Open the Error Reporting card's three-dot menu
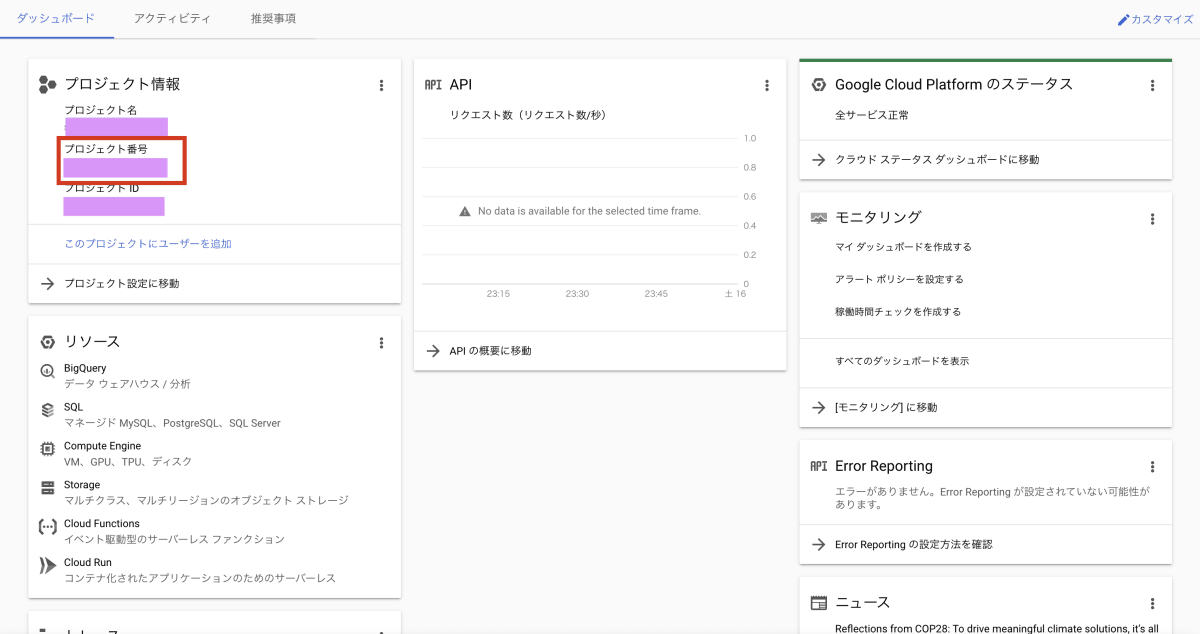This screenshot has width=1200, height=634. coord(1152,467)
